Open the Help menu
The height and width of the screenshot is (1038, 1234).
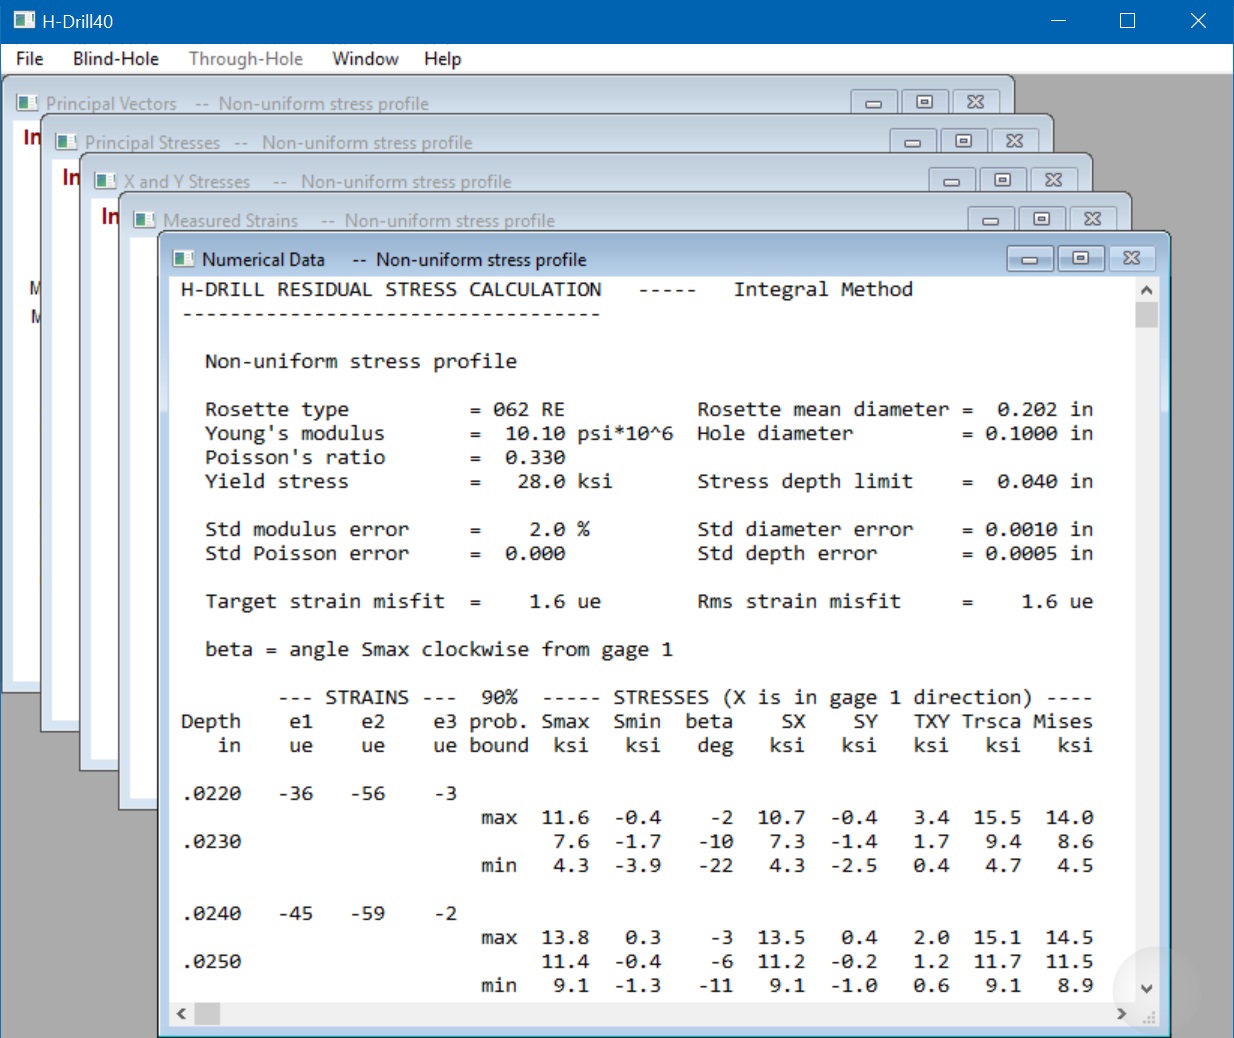[442, 59]
